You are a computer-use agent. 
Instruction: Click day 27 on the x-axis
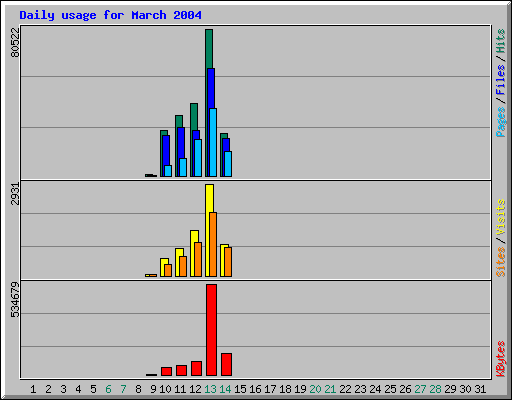click(420, 389)
